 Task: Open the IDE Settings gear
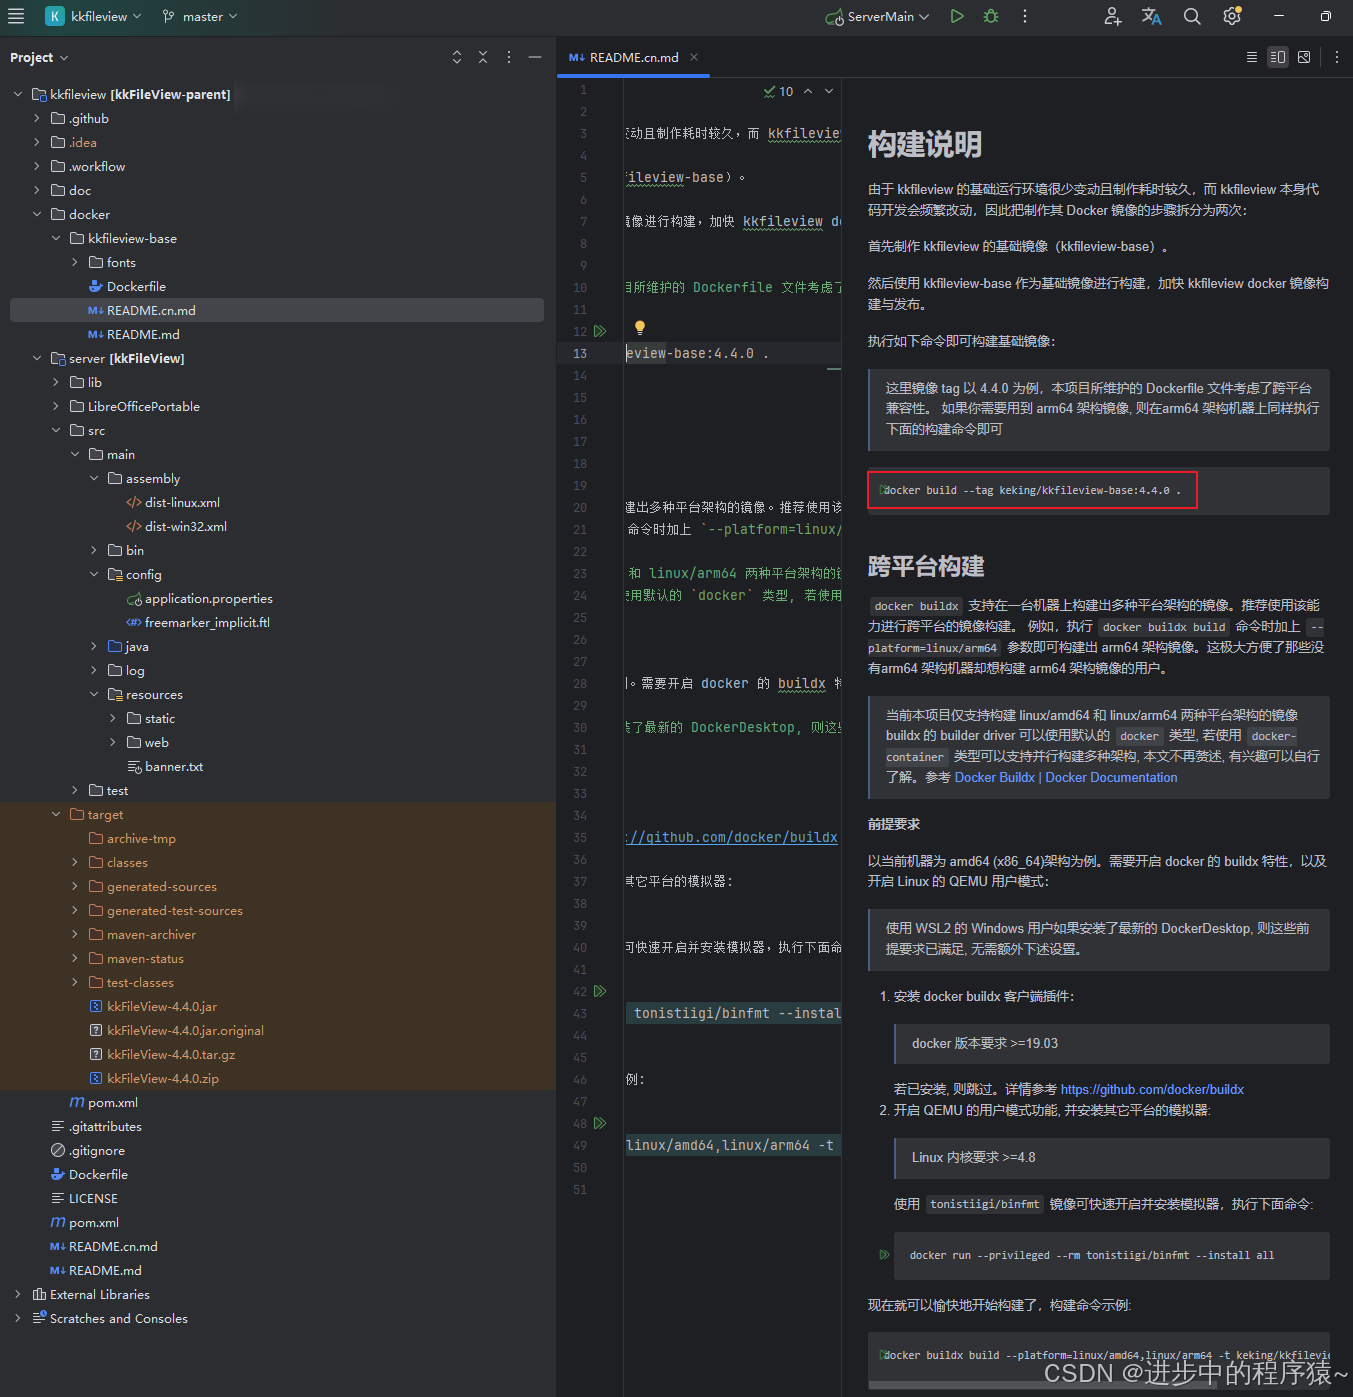pyautogui.click(x=1231, y=16)
